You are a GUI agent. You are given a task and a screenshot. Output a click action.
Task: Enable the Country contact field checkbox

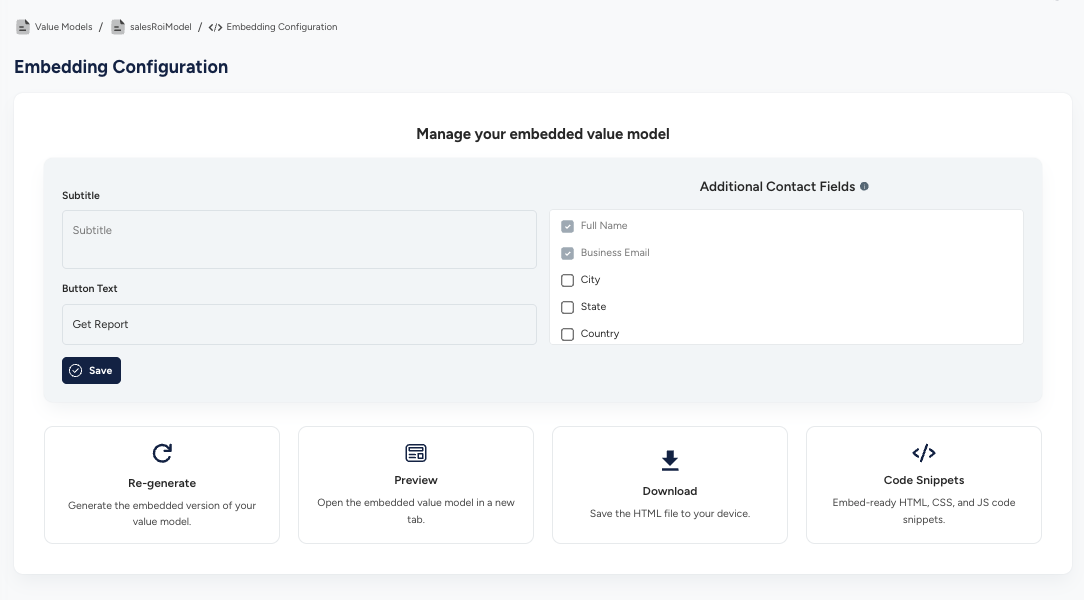click(x=568, y=334)
